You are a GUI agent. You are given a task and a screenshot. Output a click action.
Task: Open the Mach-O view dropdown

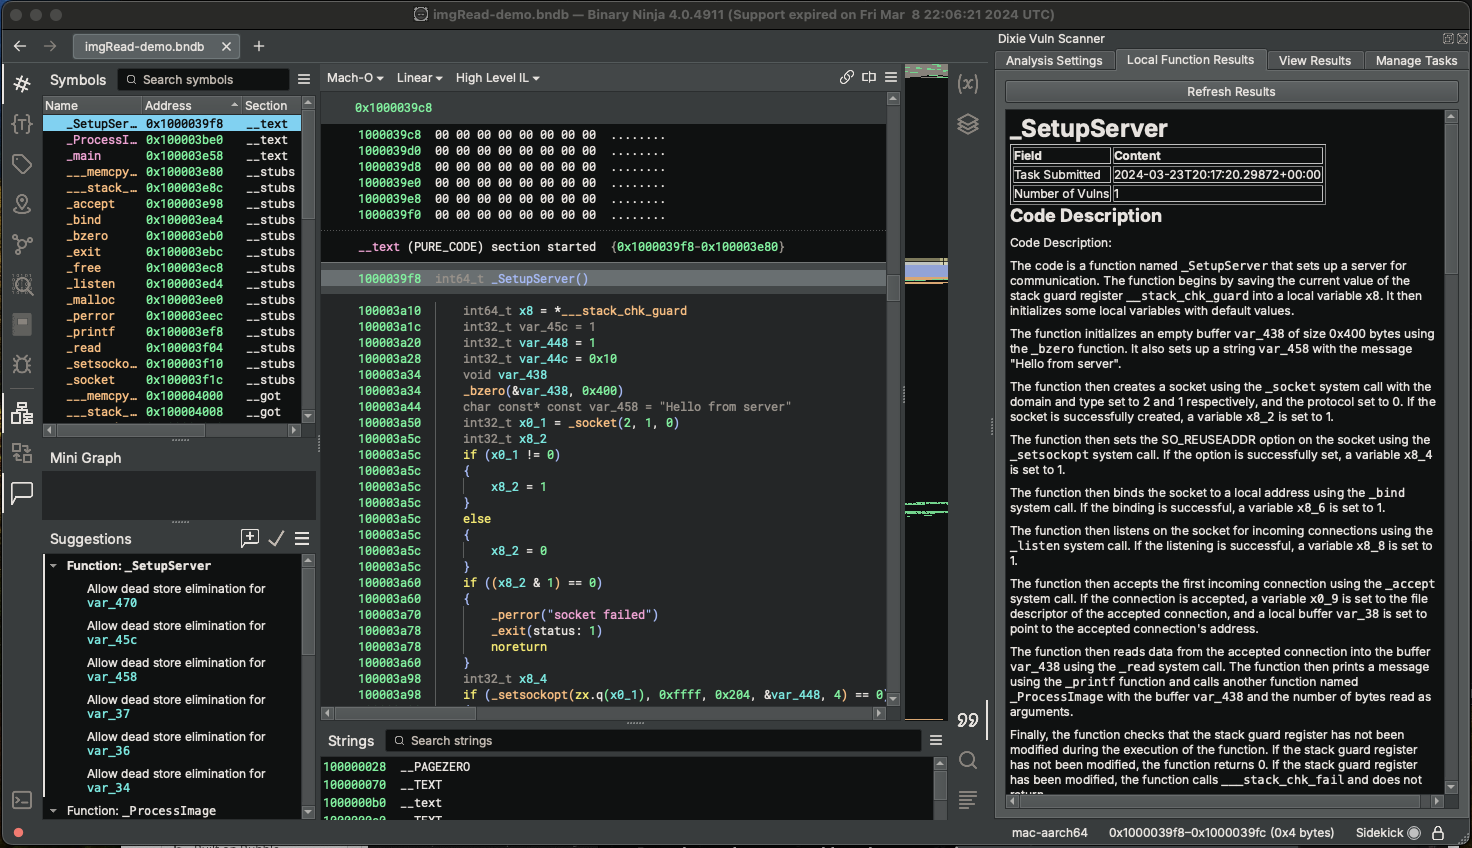coord(355,78)
